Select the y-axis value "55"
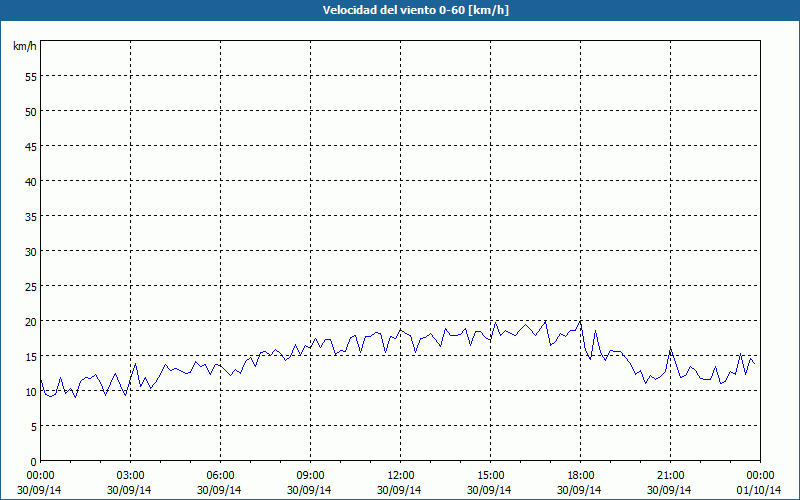 31,77
